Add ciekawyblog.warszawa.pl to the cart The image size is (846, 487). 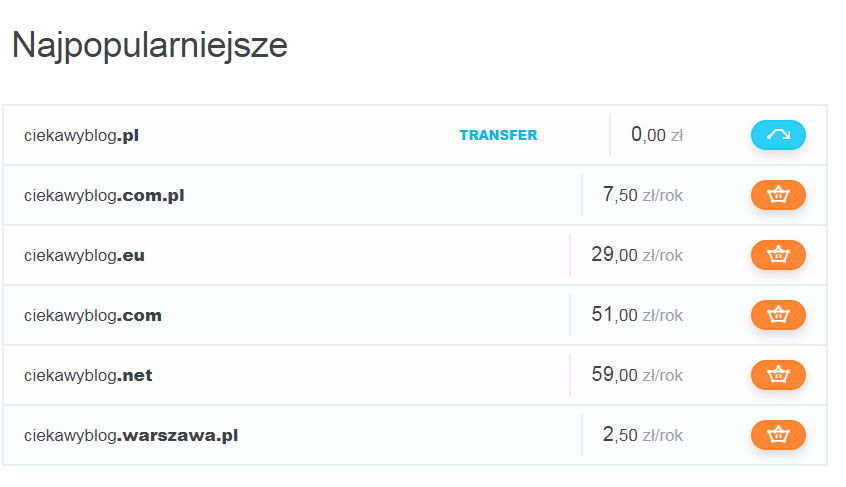pos(778,435)
